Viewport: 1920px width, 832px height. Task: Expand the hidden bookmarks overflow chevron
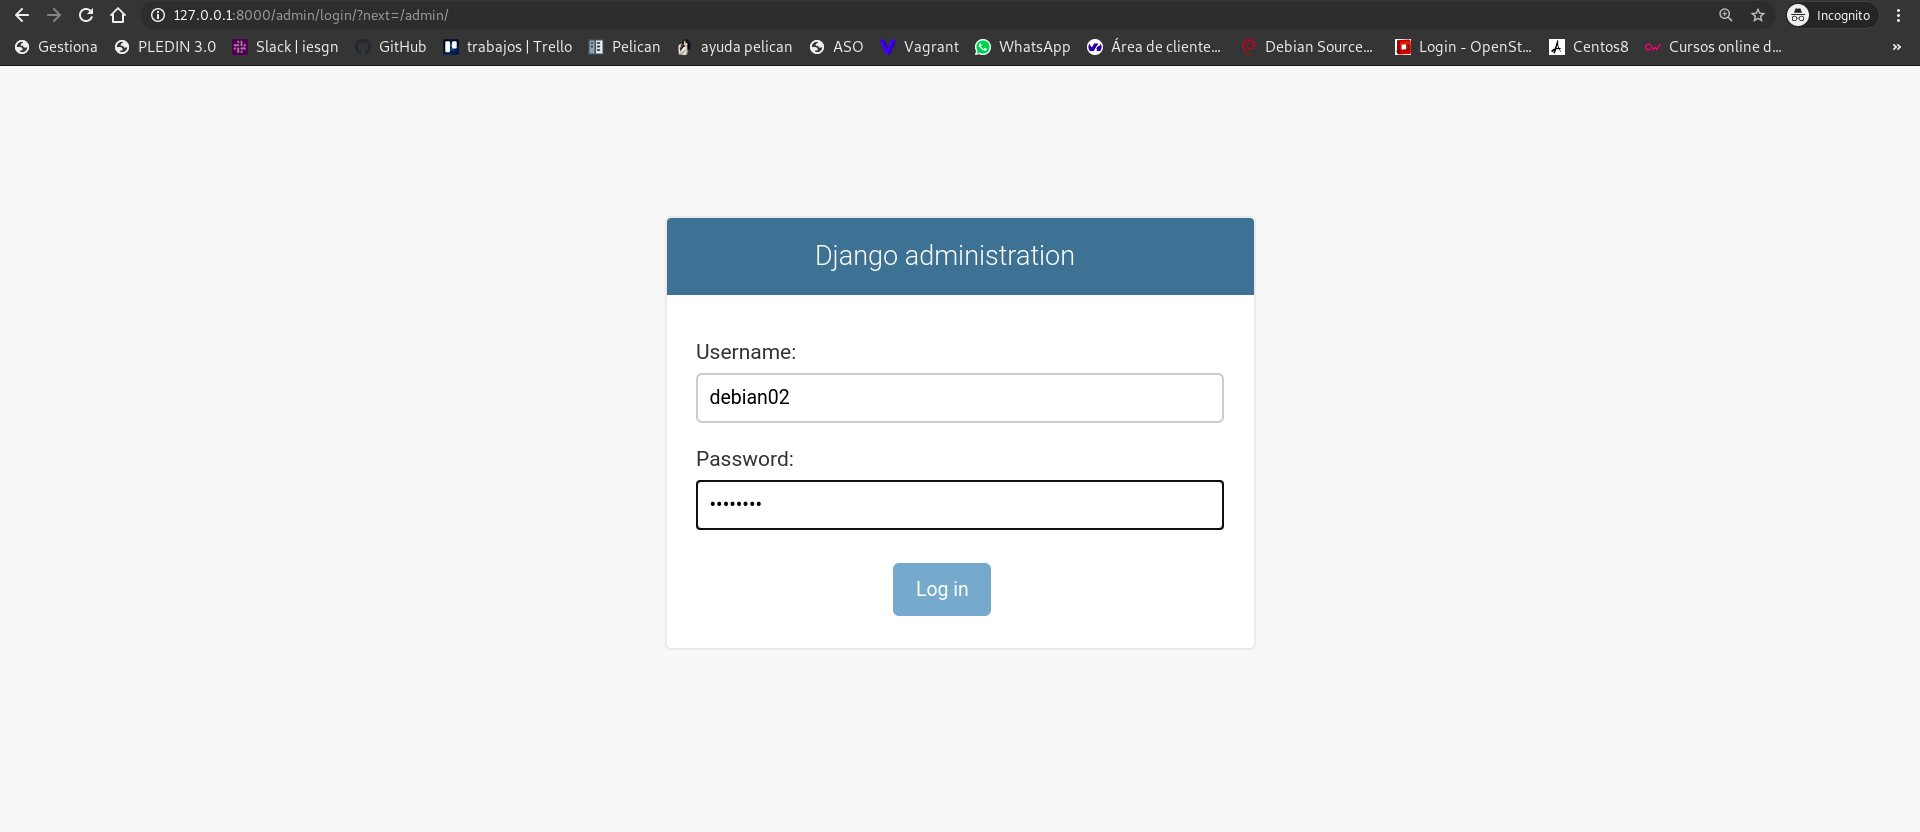(x=1896, y=47)
